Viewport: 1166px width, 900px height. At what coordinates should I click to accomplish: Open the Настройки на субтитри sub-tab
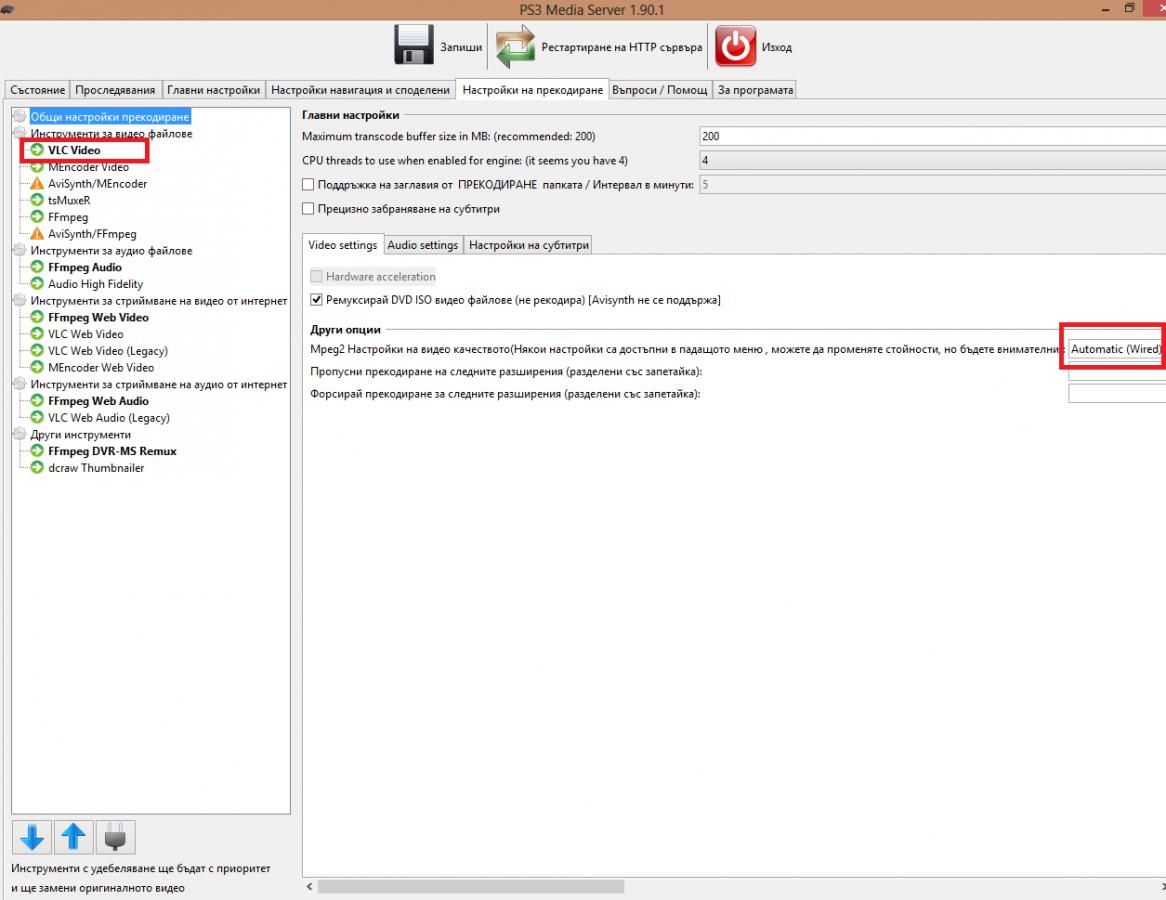pyautogui.click(x=529, y=245)
